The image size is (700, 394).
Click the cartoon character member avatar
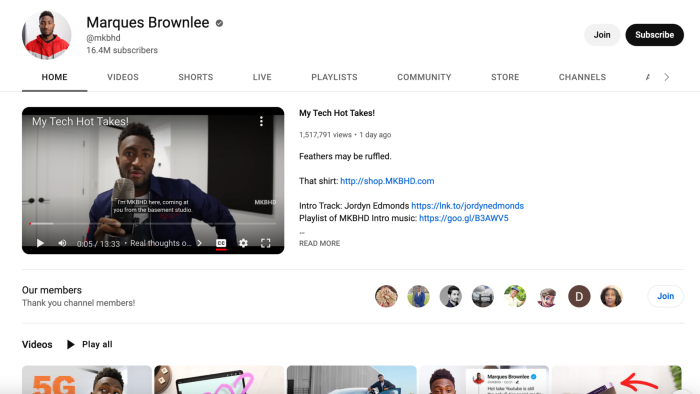coord(547,296)
